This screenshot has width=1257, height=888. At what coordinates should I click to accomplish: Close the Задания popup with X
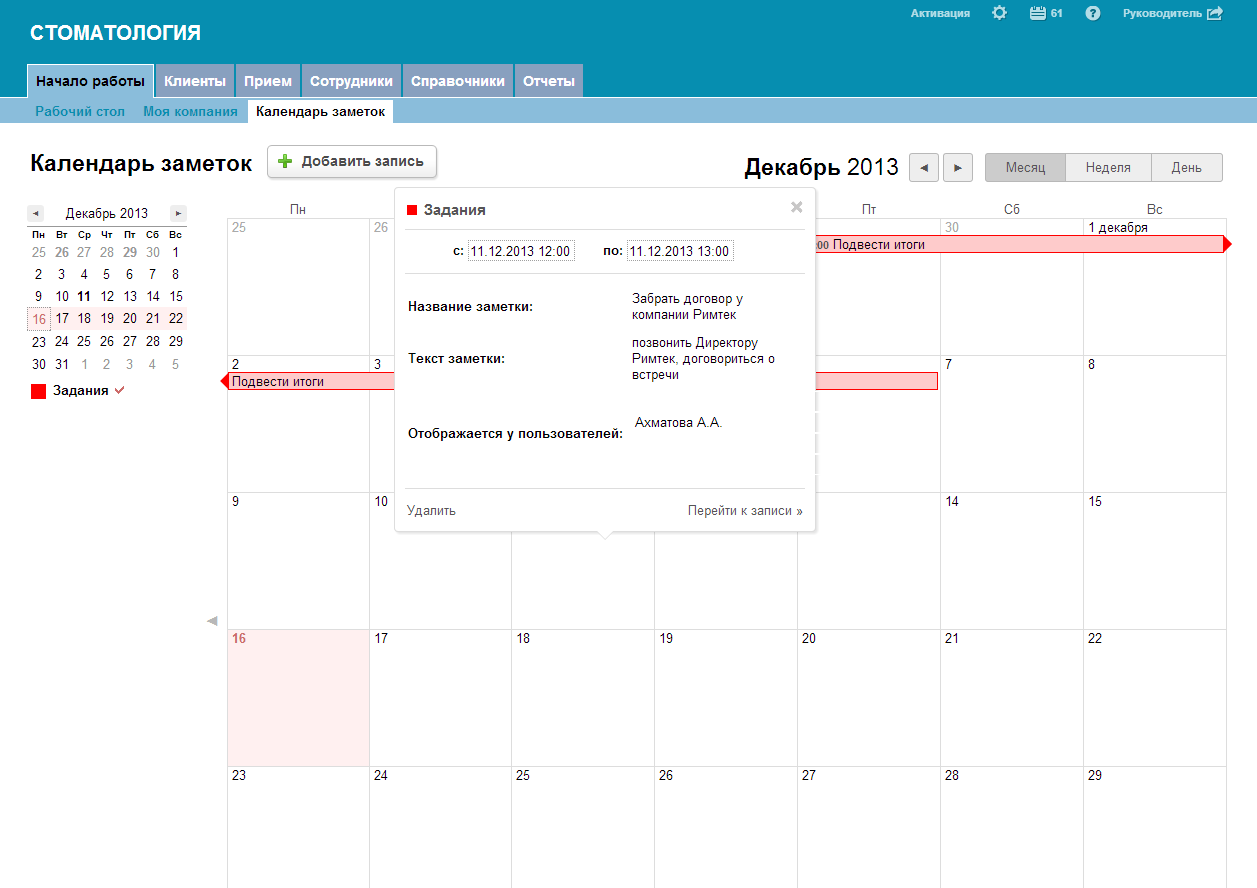(797, 207)
